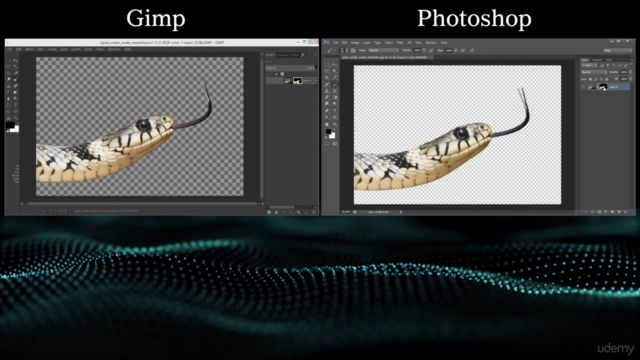Select the Quick Selection tool in Photoshop
This screenshot has width=640, height=360.
pyautogui.click(x=335, y=71)
